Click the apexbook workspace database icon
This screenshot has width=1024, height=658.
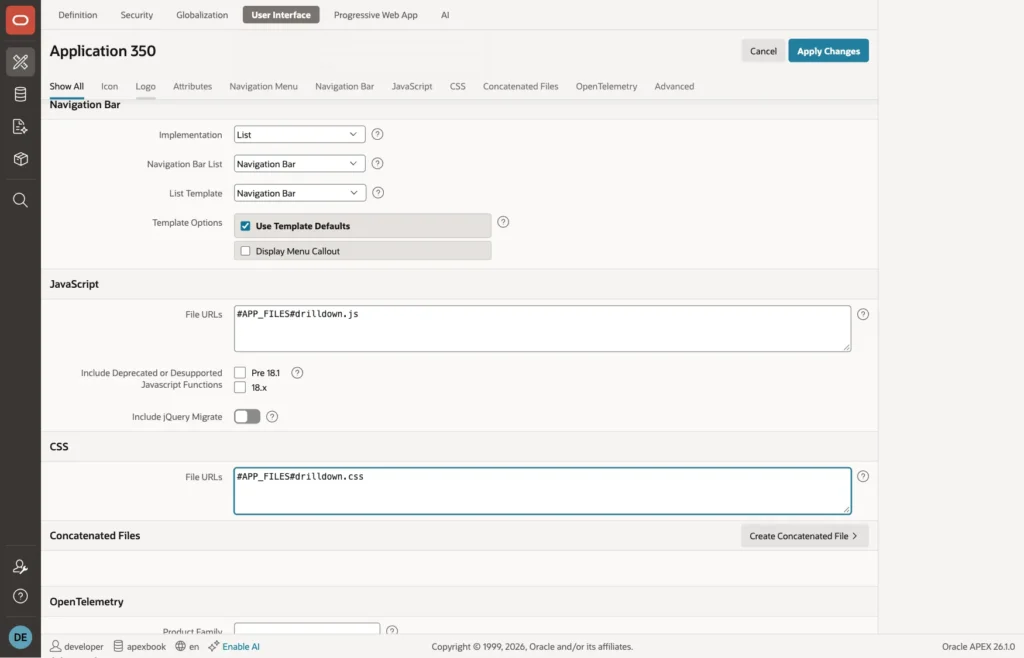(x=118, y=646)
